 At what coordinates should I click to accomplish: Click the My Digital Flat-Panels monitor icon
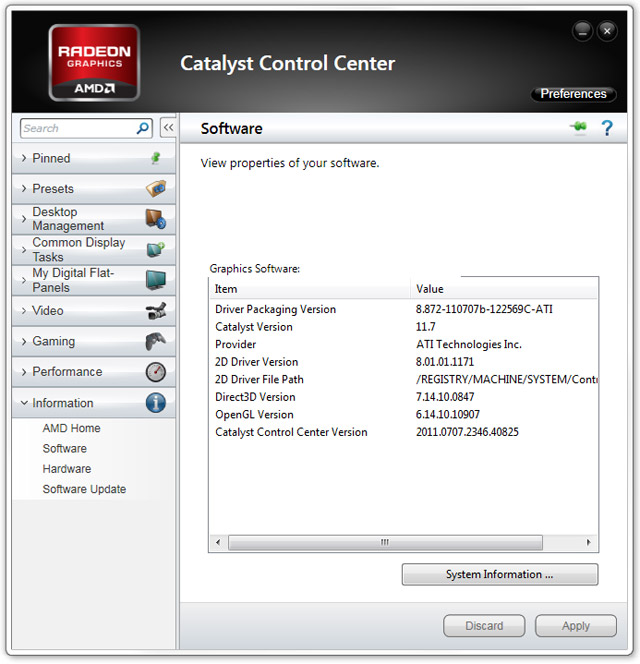pyautogui.click(x=155, y=280)
